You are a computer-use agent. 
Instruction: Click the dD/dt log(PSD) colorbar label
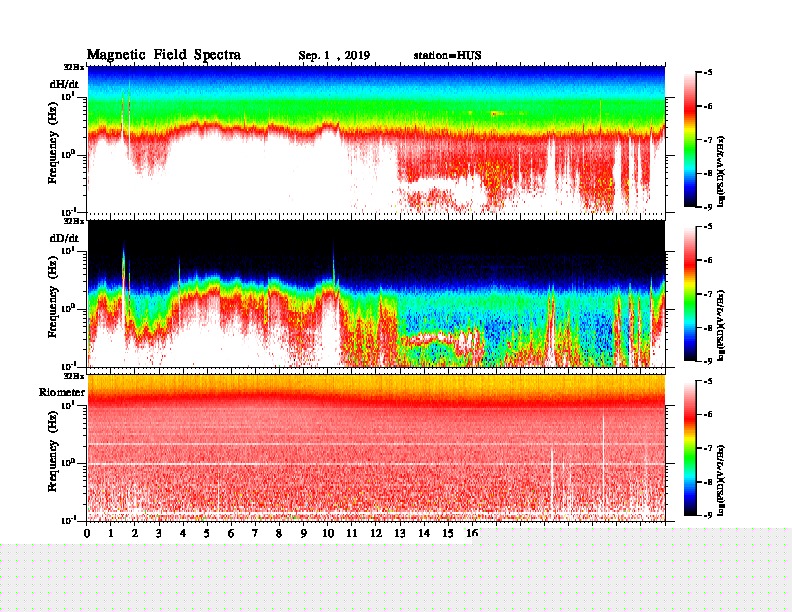click(x=721, y=326)
